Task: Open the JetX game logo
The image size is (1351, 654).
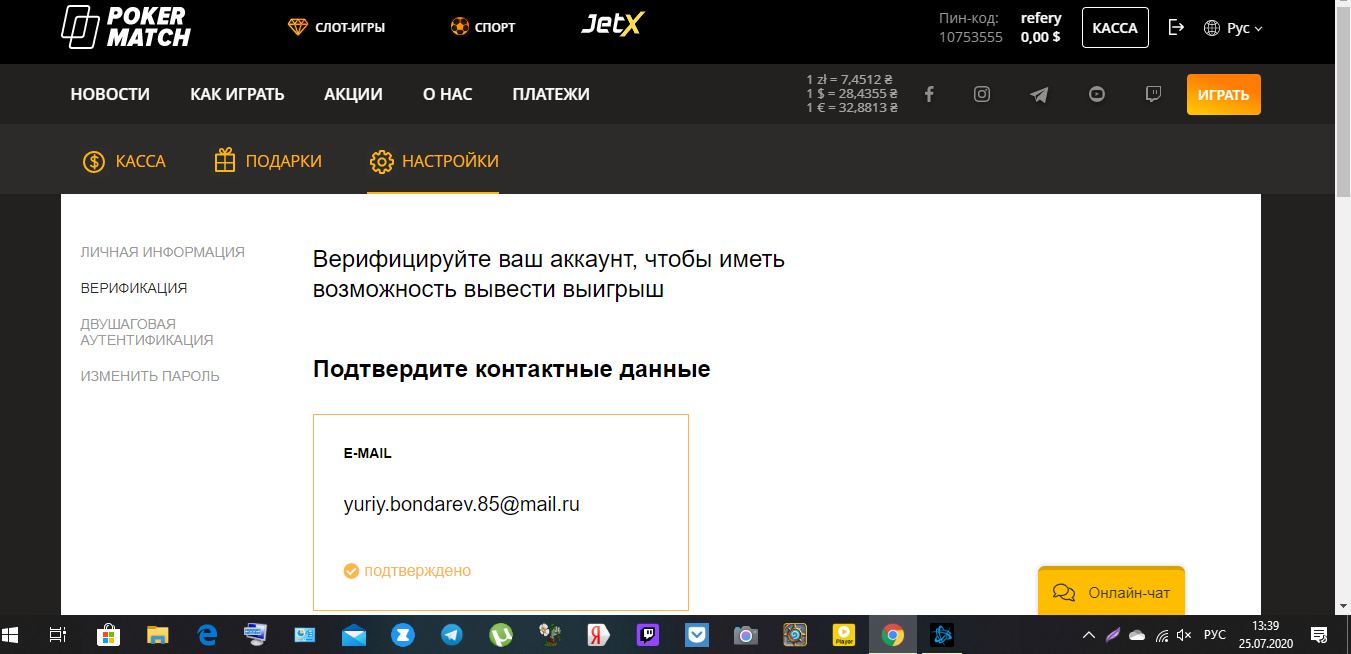Action: [611, 26]
